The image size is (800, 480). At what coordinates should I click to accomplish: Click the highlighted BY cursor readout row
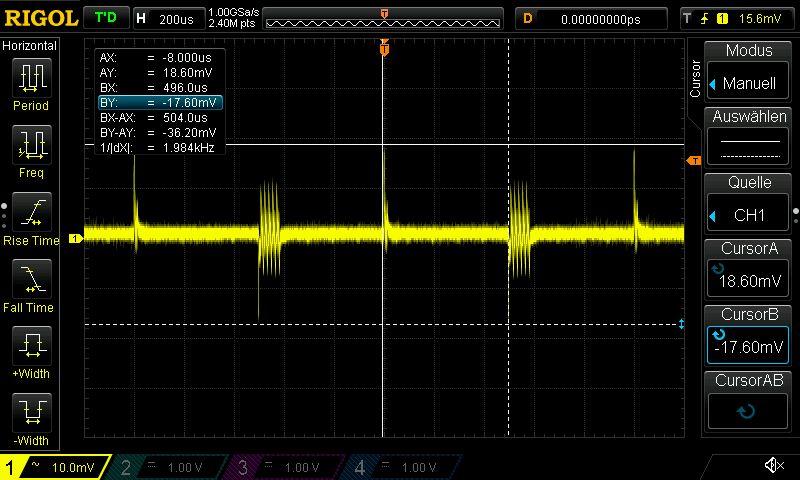point(159,103)
